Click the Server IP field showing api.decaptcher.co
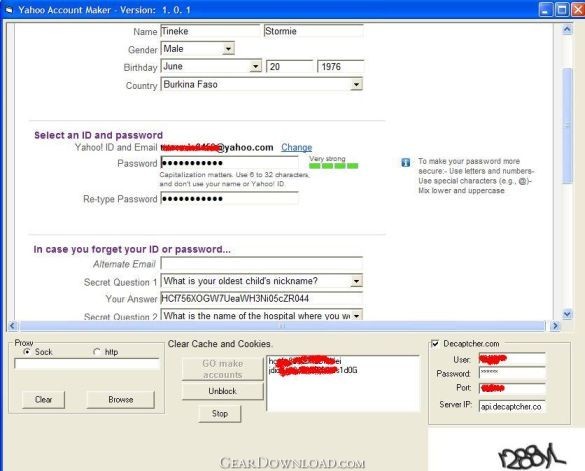This screenshot has width=585, height=471. (512, 406)
